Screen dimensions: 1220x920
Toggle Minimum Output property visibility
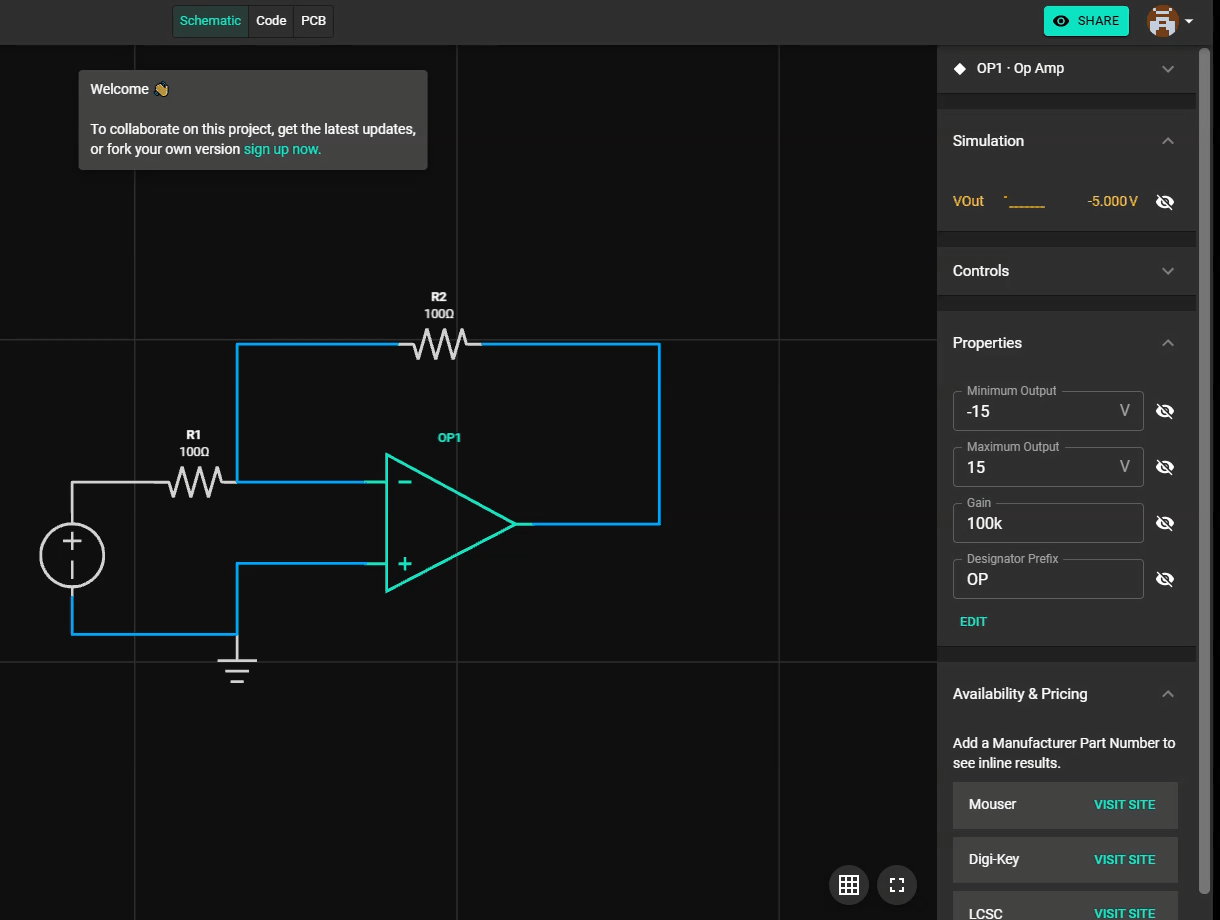pyautogui.click(x=1164, y=411)
